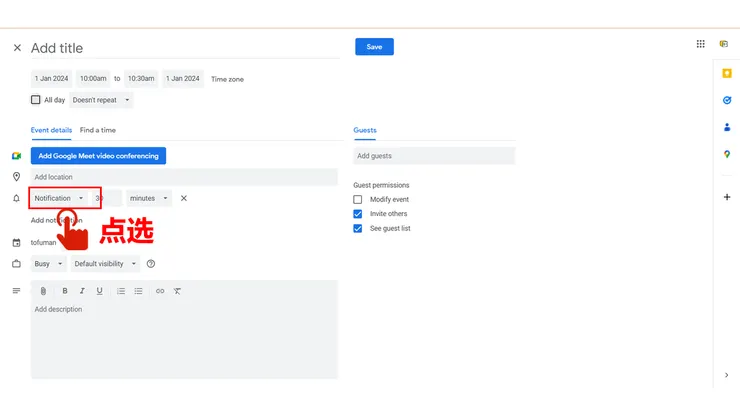This screenshot has width=740, height=416.
Task: Expand the Doesn't repeat dropdown
Action: click(x=102, y=100)
